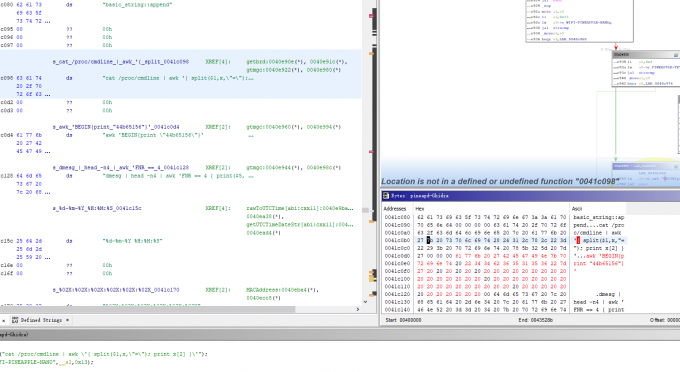The width and height of the screenshot is (680, 372).
Task: Select label s_%d-%m-%Y_%H:%M:%S_0041c15c
Action: pyautogui.click(x=97, y=208)
